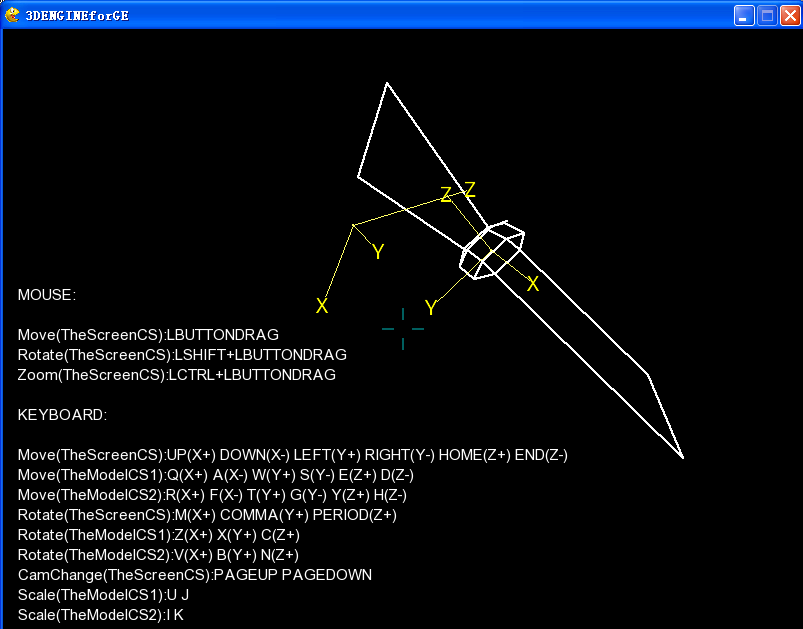Close the 3DENGINEforGE window
The height and width of the screenshot is (629, 803).
click(790, 15)
